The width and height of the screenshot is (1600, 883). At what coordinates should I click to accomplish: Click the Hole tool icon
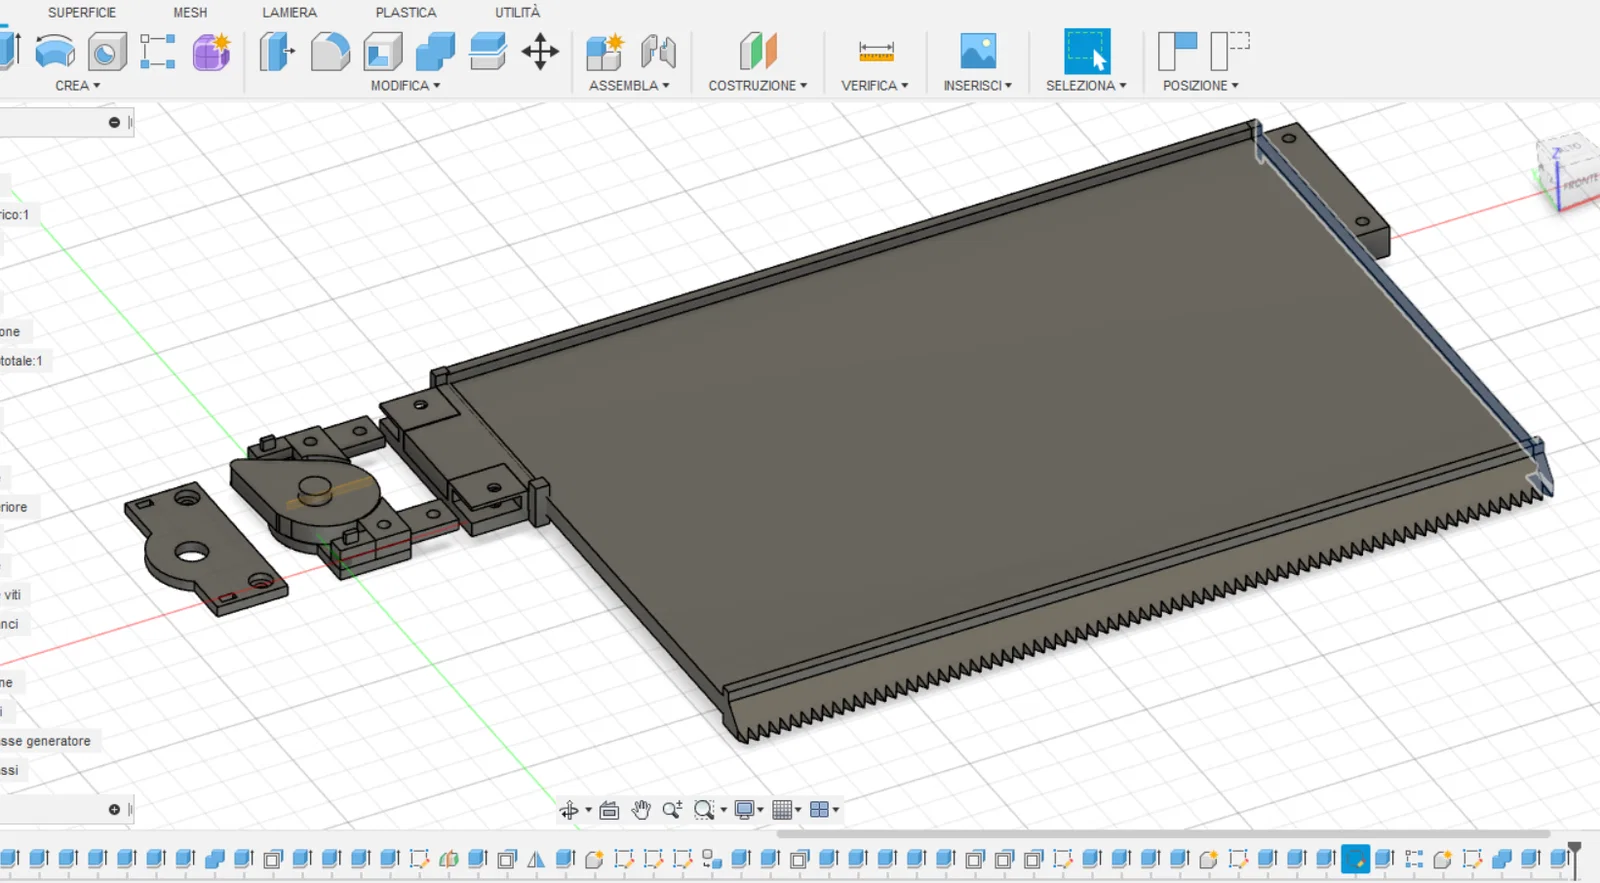coord(107,51)
